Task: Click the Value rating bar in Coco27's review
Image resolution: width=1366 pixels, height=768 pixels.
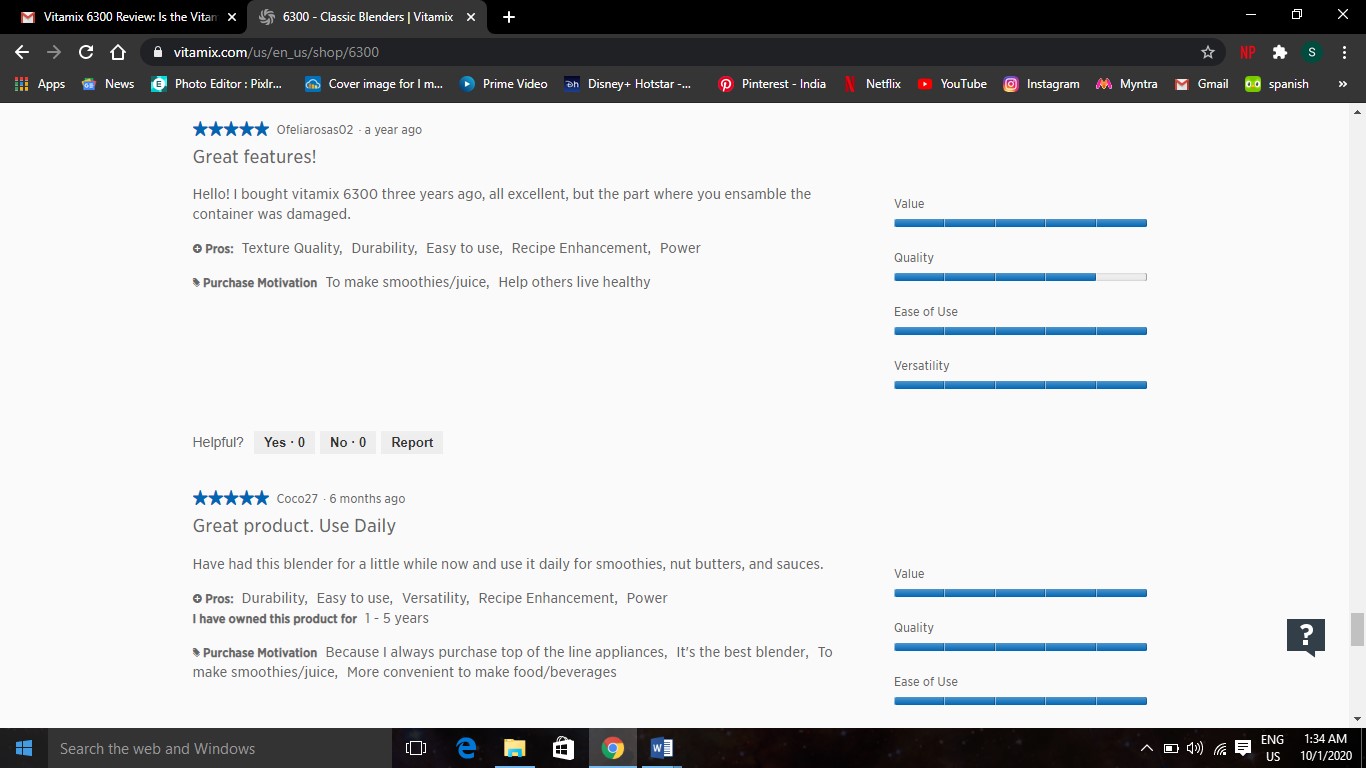Action: click(x=1020, y=593)
